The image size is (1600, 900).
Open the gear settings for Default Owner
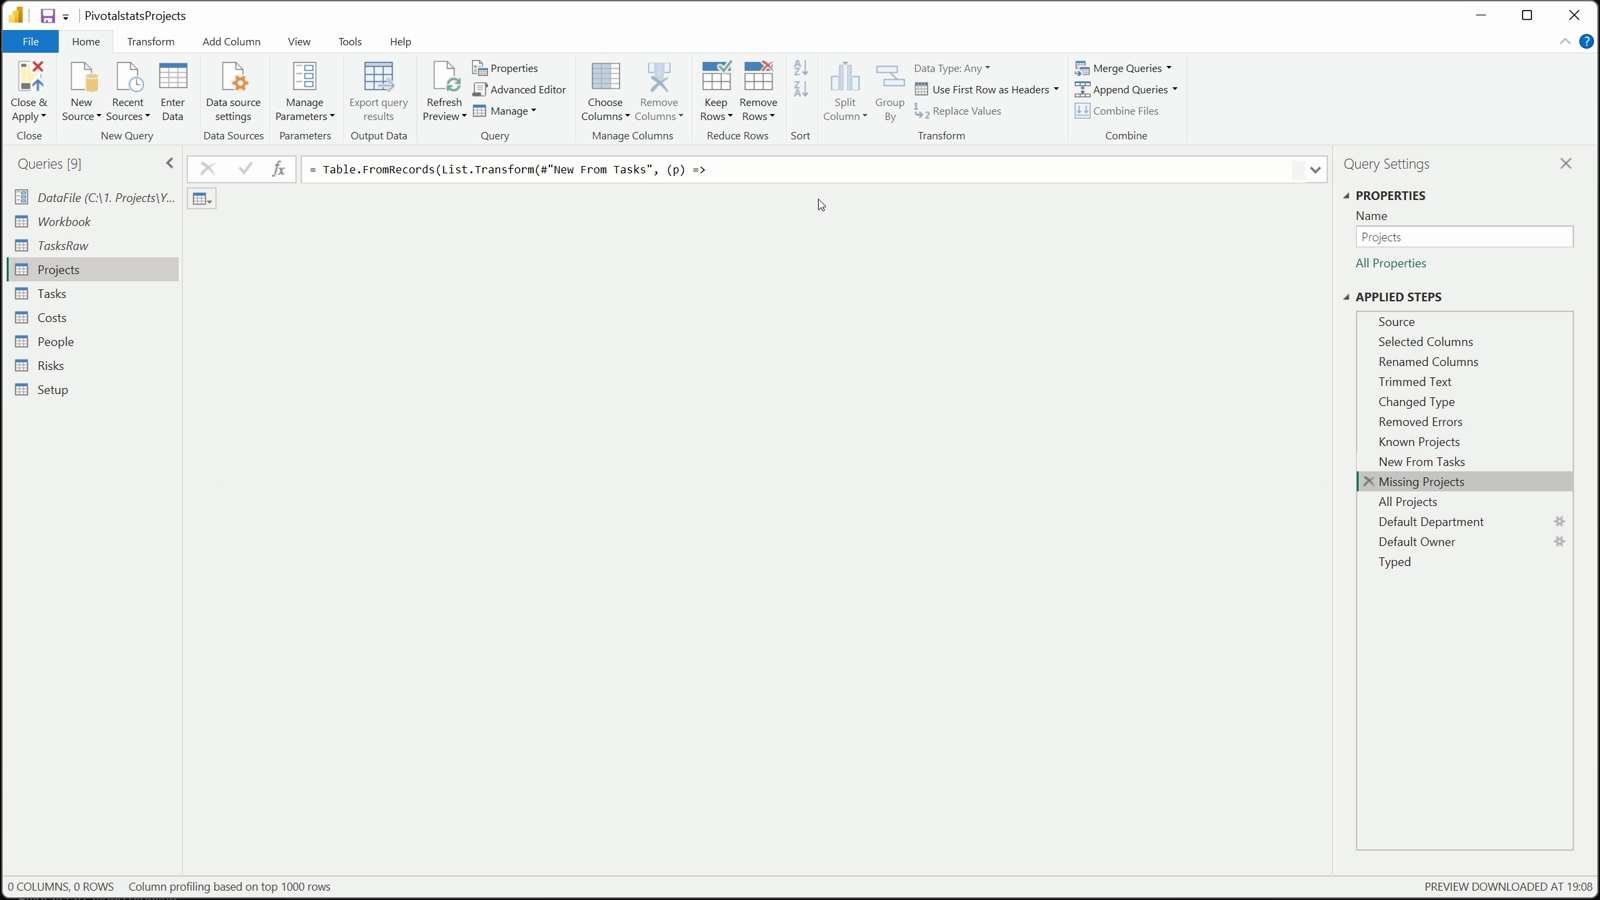tap(1559, 542)
